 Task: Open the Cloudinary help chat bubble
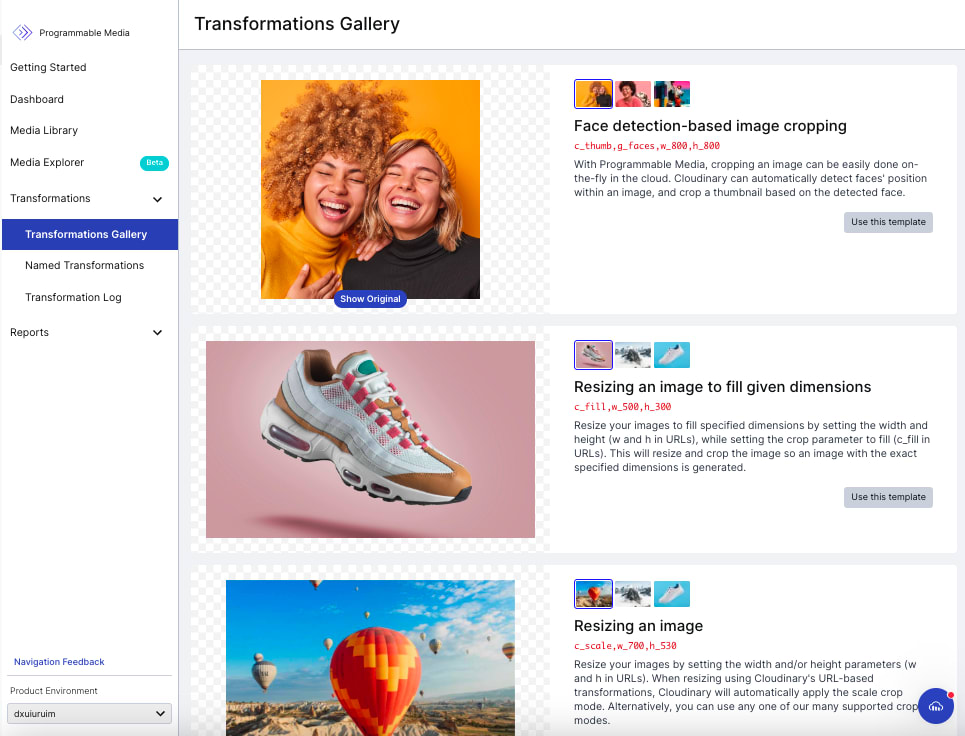pyautogui.click(x=936, y=706)
